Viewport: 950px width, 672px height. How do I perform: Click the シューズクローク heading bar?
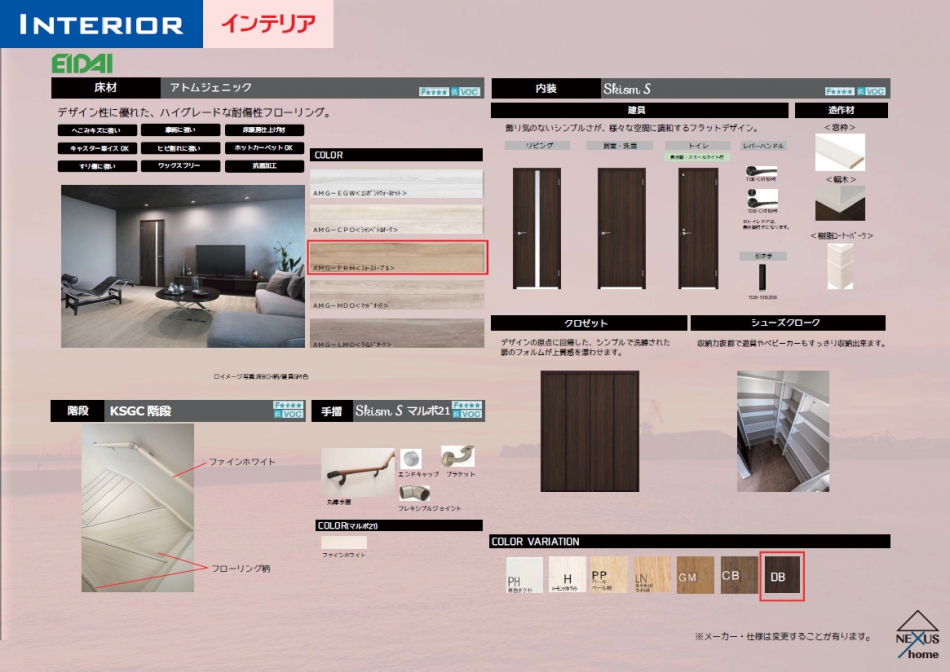tap(788, 322)
